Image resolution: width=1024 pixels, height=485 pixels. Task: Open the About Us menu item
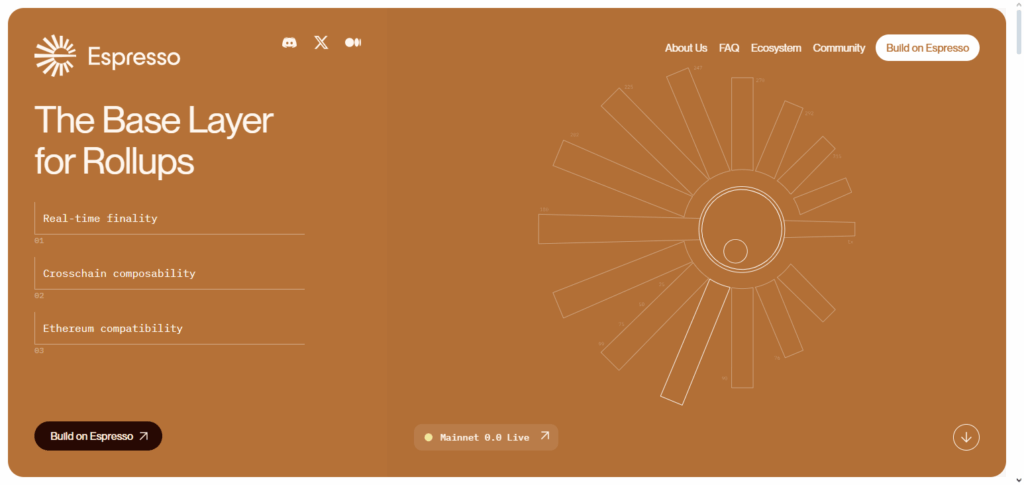(x=686, y=48)
